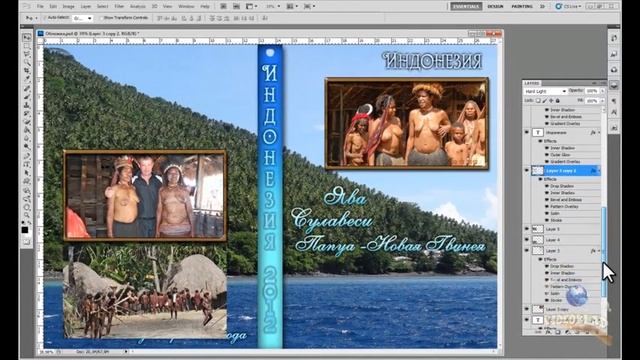Switch to the Design workspace
The width and height of the screenshot is (640, 360).
[x=495, y=7]
